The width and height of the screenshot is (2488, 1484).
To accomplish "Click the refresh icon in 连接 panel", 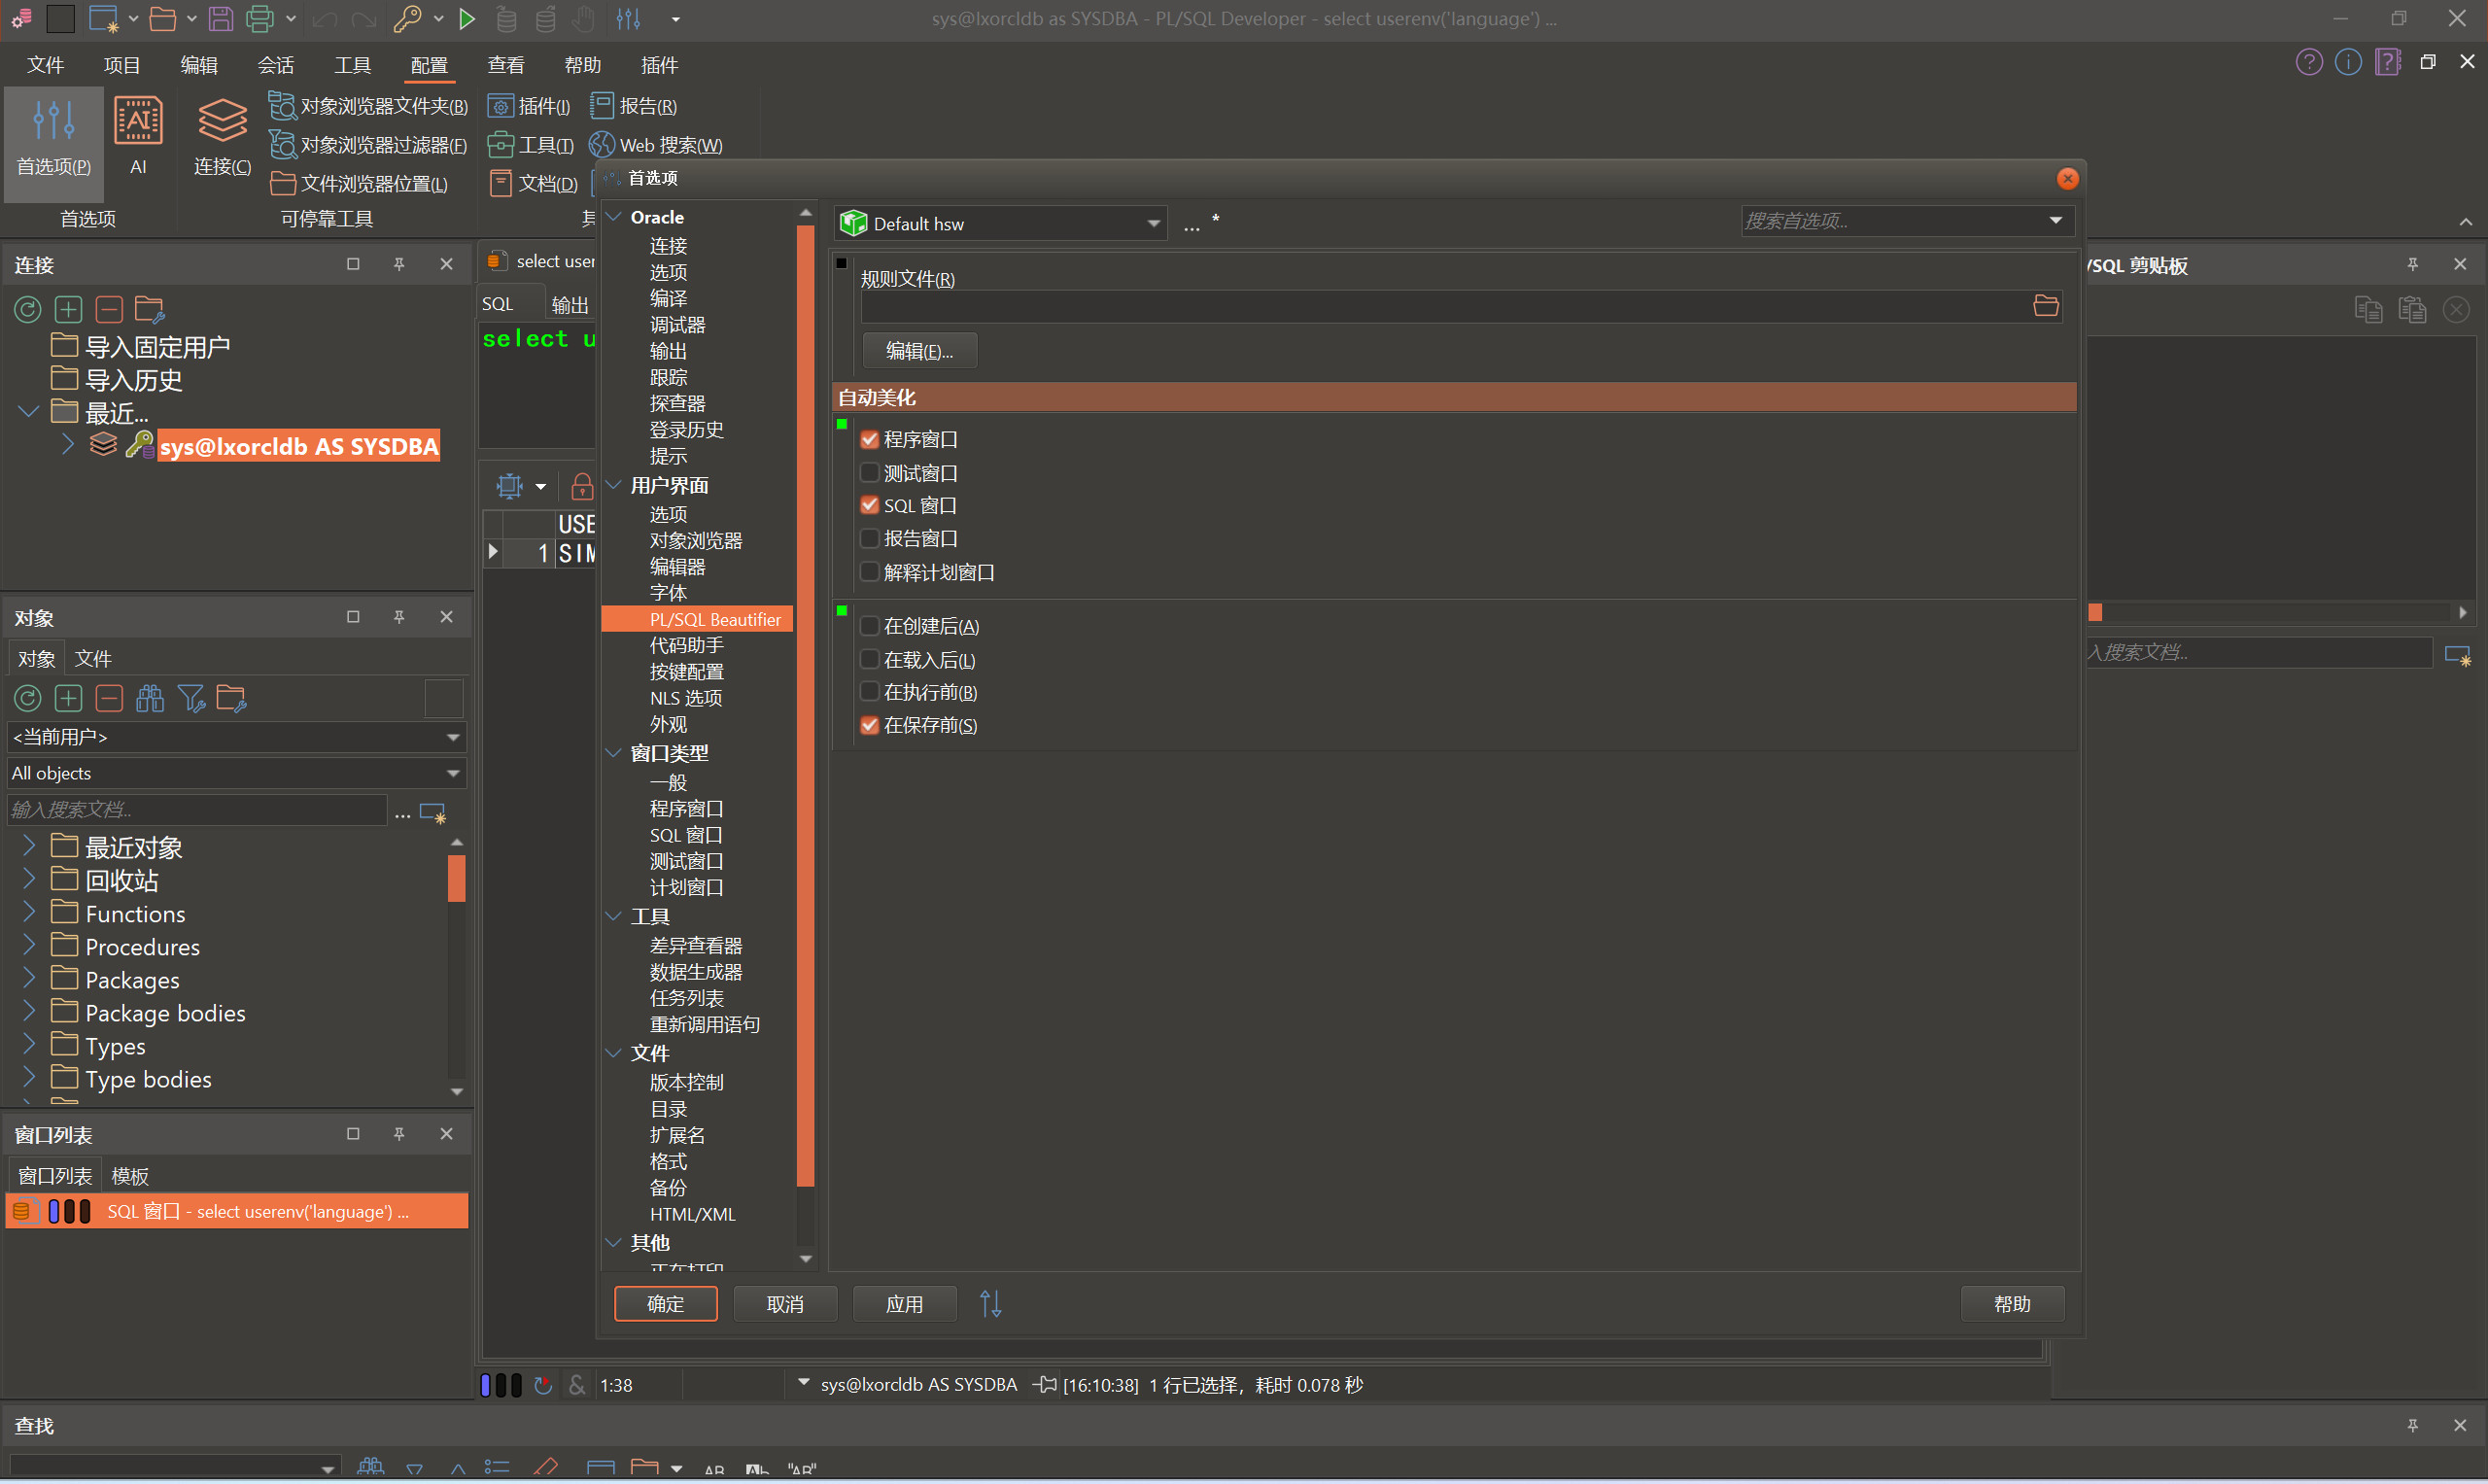I will (27, 310).
